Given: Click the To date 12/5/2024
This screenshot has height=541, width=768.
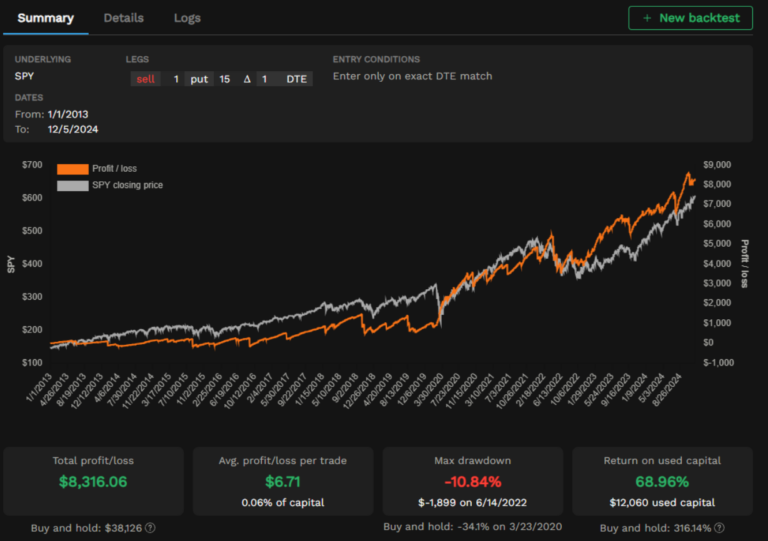Looking at the screenshot, I should coord(72,129).
